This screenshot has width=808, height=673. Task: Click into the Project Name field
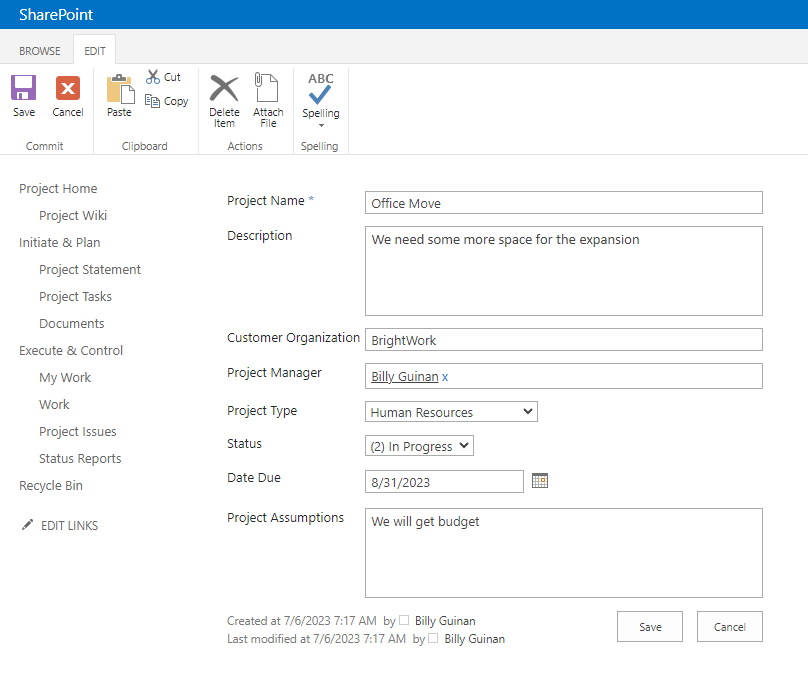tap(563, 203)
